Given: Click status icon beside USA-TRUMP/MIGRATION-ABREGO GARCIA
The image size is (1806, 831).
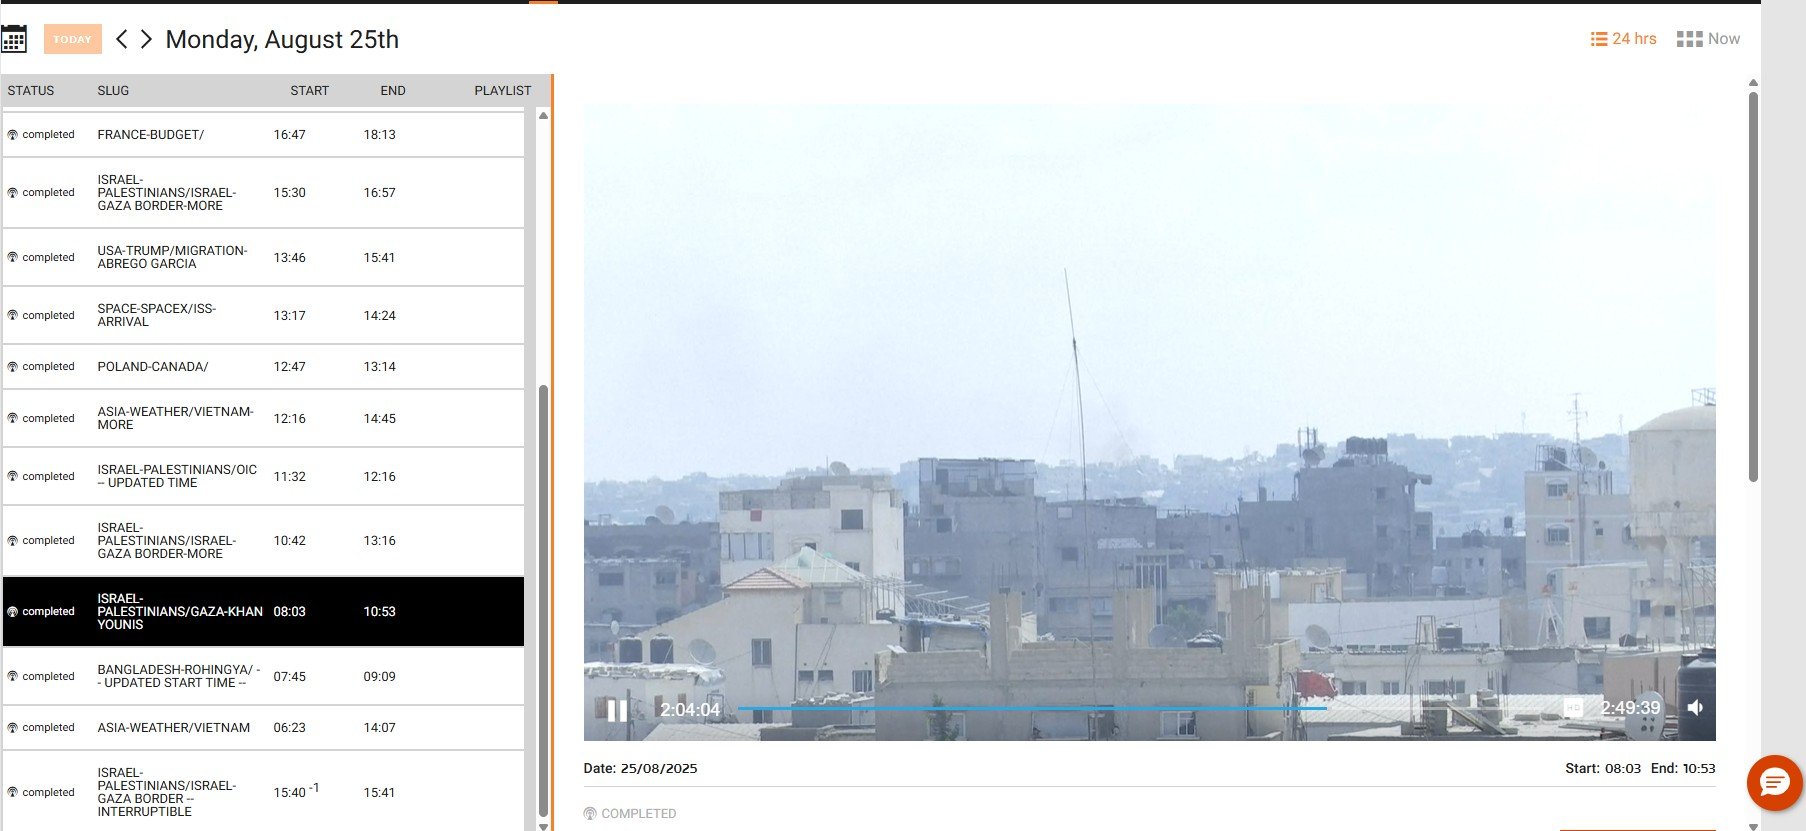Looking at the screenshot, I should (13, 258).
